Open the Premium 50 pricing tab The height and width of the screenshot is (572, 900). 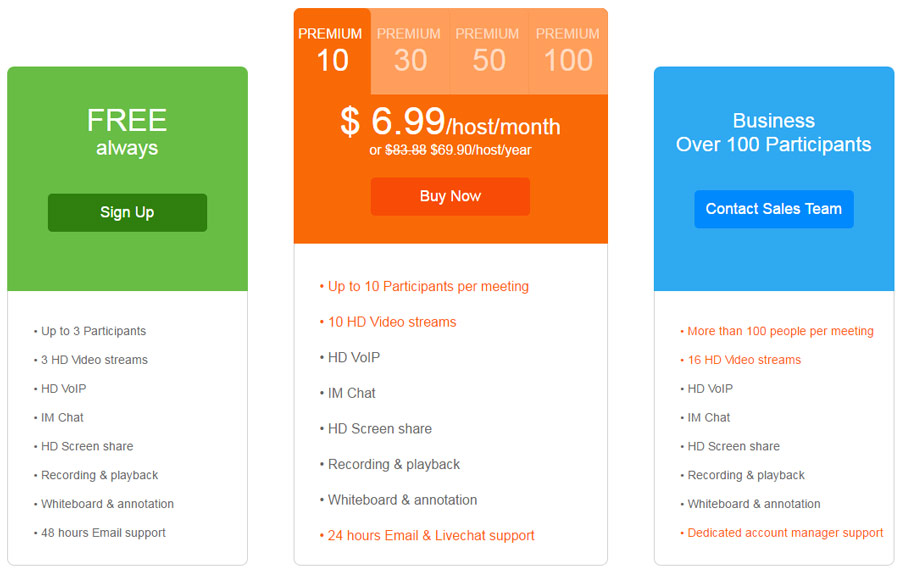(488, 51)
